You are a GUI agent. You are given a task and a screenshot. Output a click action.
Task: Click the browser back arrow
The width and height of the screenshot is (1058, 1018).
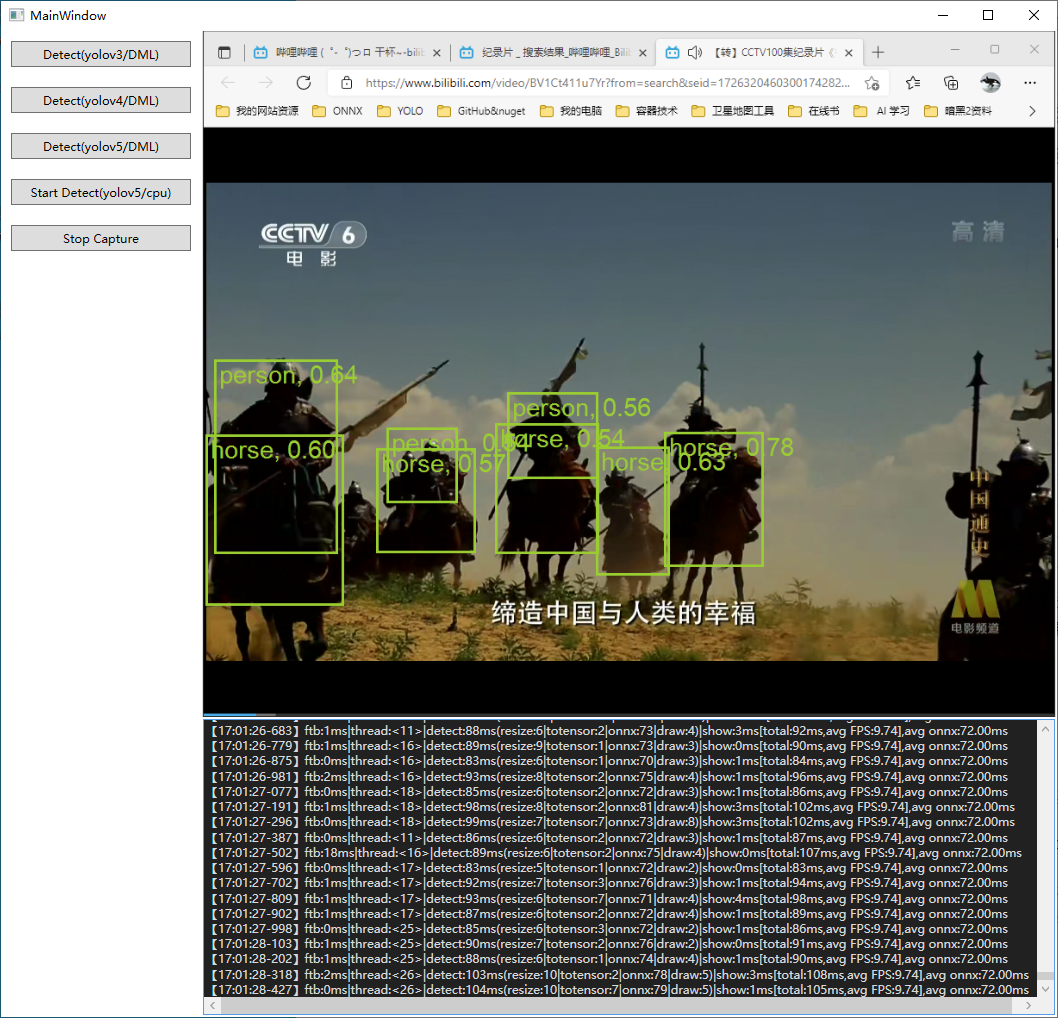coord(228,83)
